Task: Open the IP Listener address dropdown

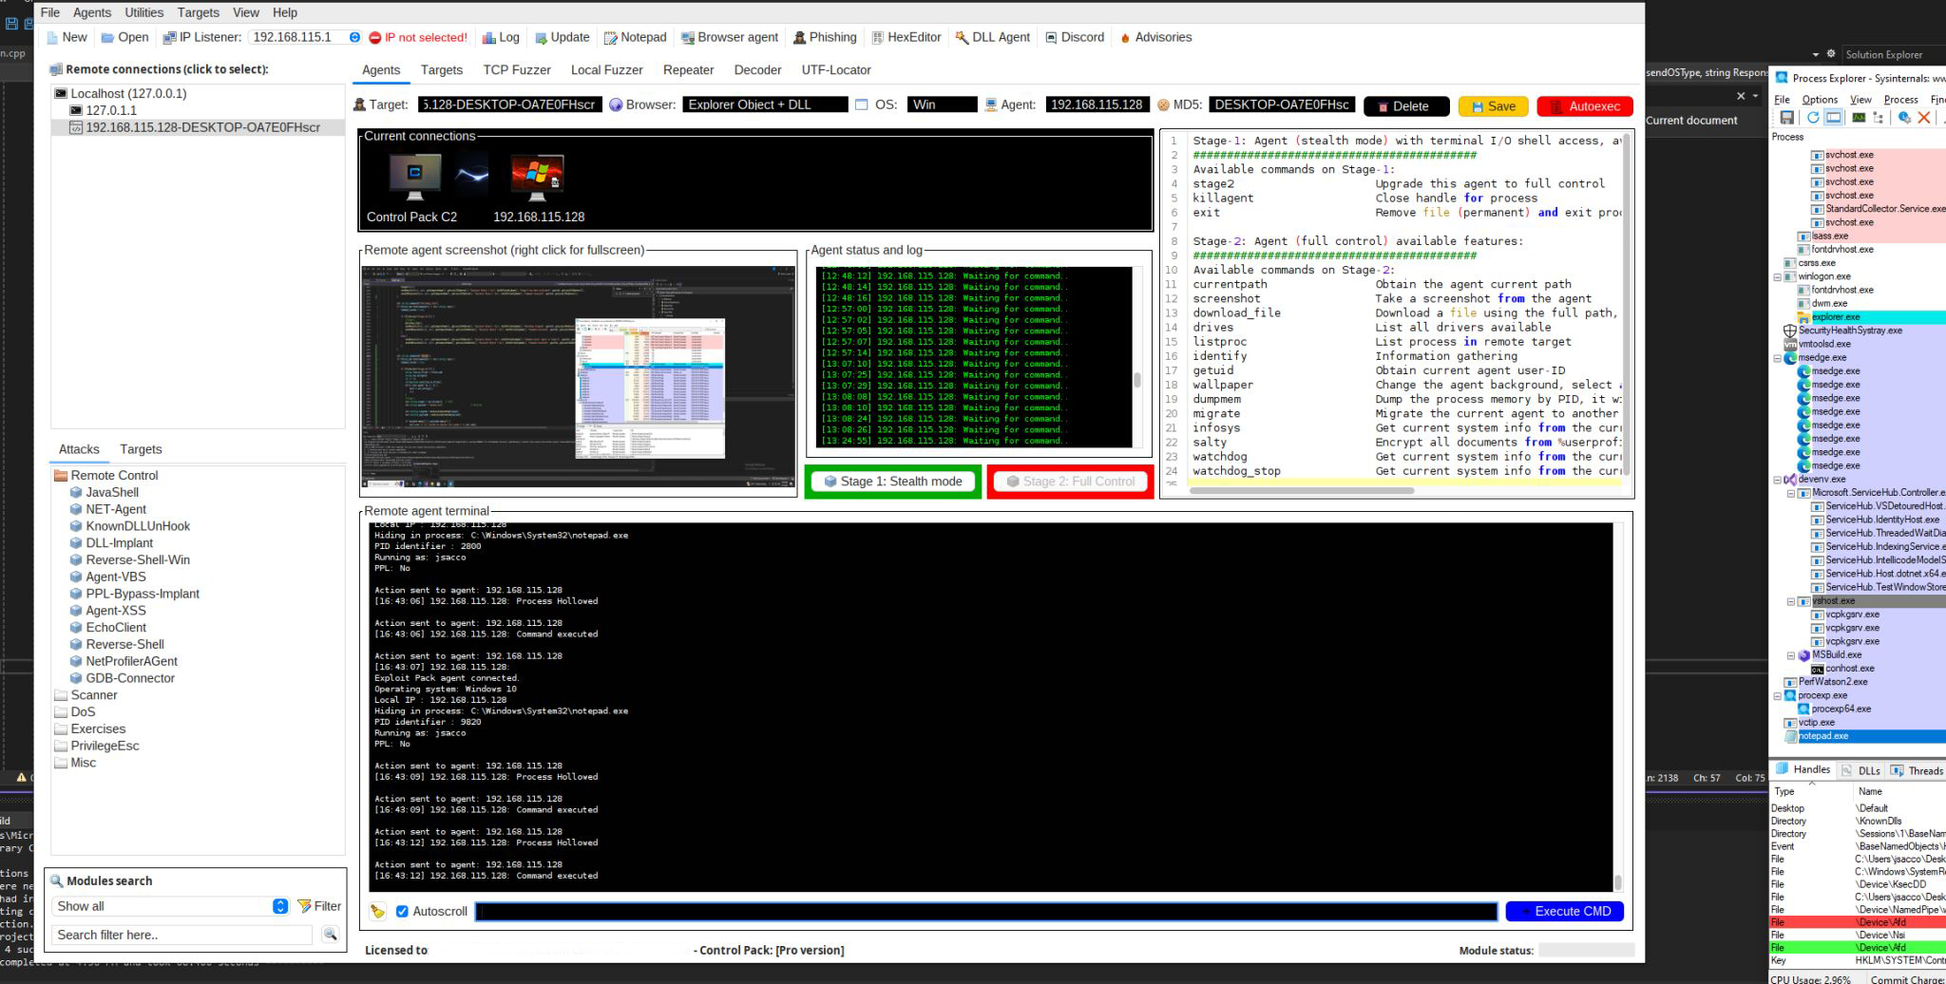Action: [x=354, y=38]
